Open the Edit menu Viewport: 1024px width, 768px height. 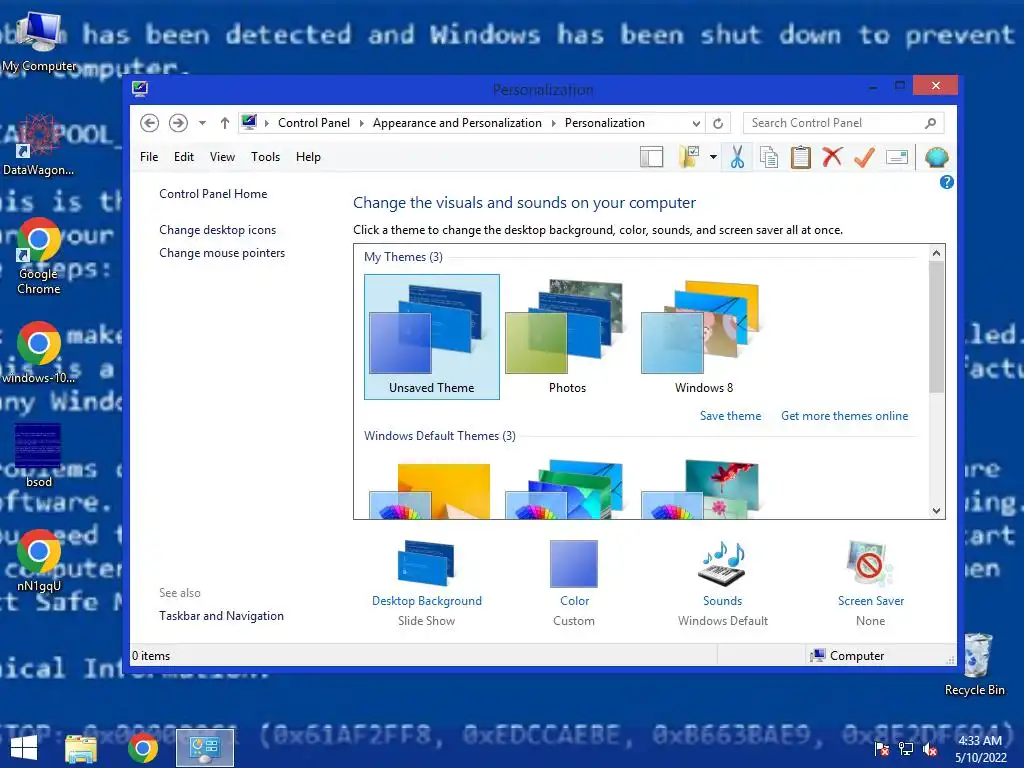(x=184, y=157)
